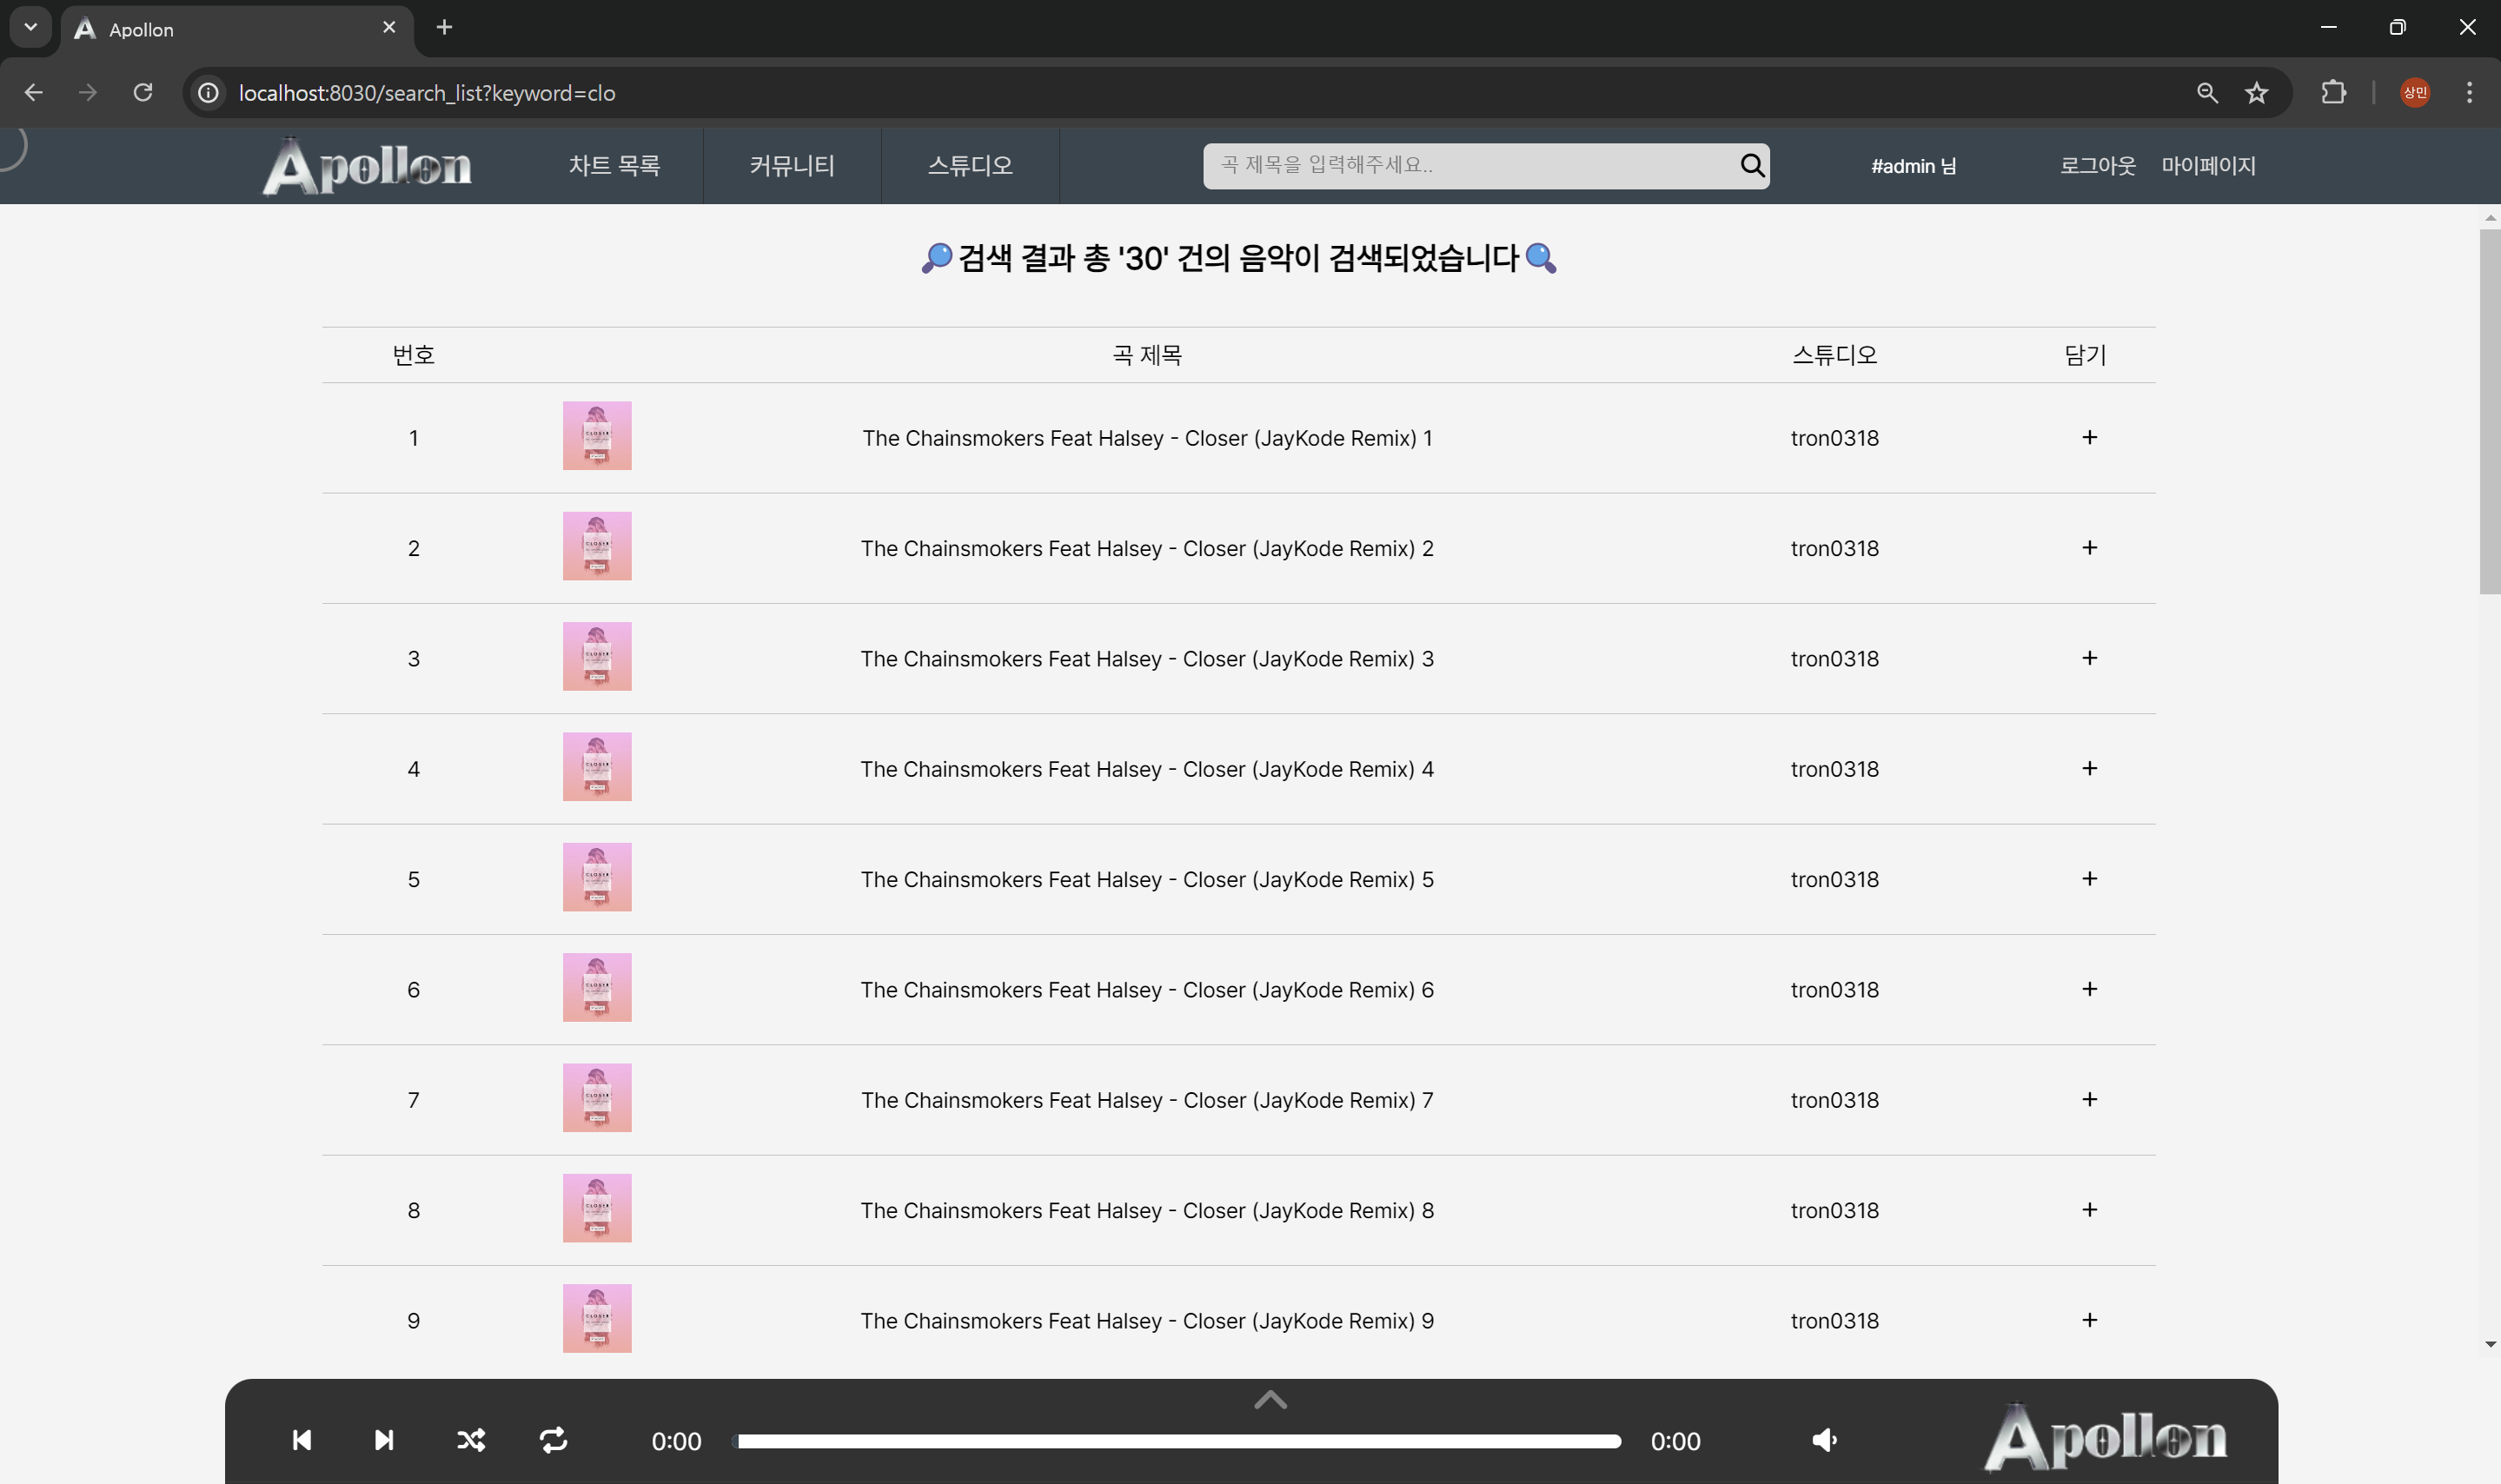Image resolution: width=2501 pixels, height=1484 pixels.
Task: Toggle repeat mode in the player
Action: click(553, 1440)
